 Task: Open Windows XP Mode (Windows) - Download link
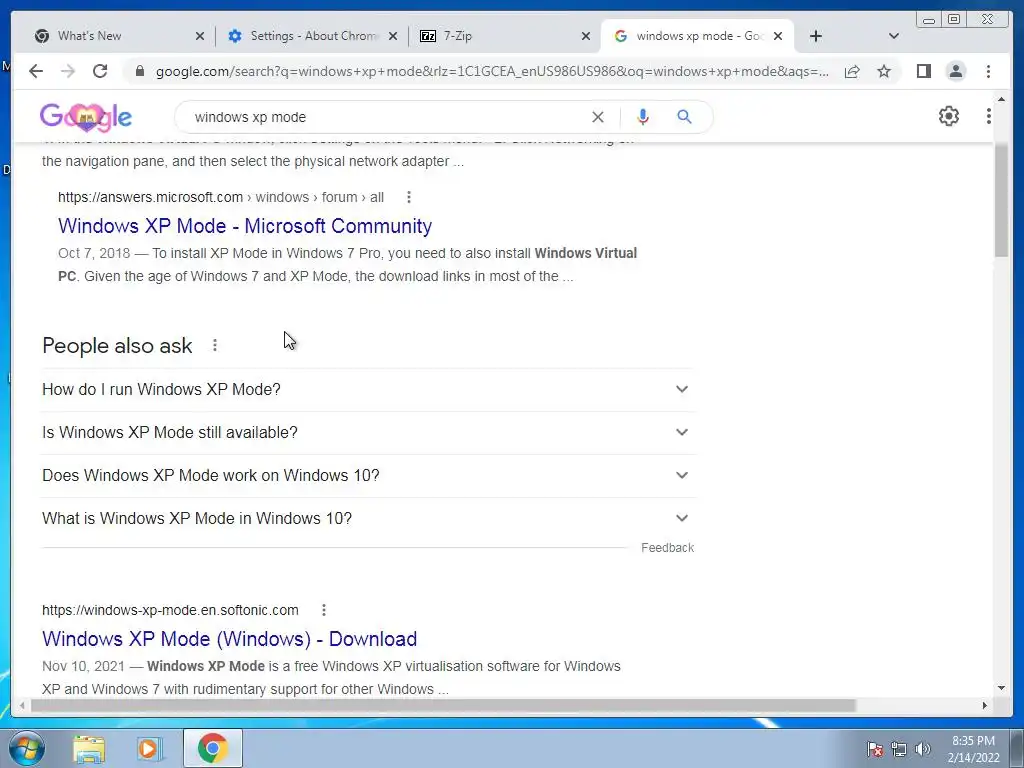click(x=229, y=639)
